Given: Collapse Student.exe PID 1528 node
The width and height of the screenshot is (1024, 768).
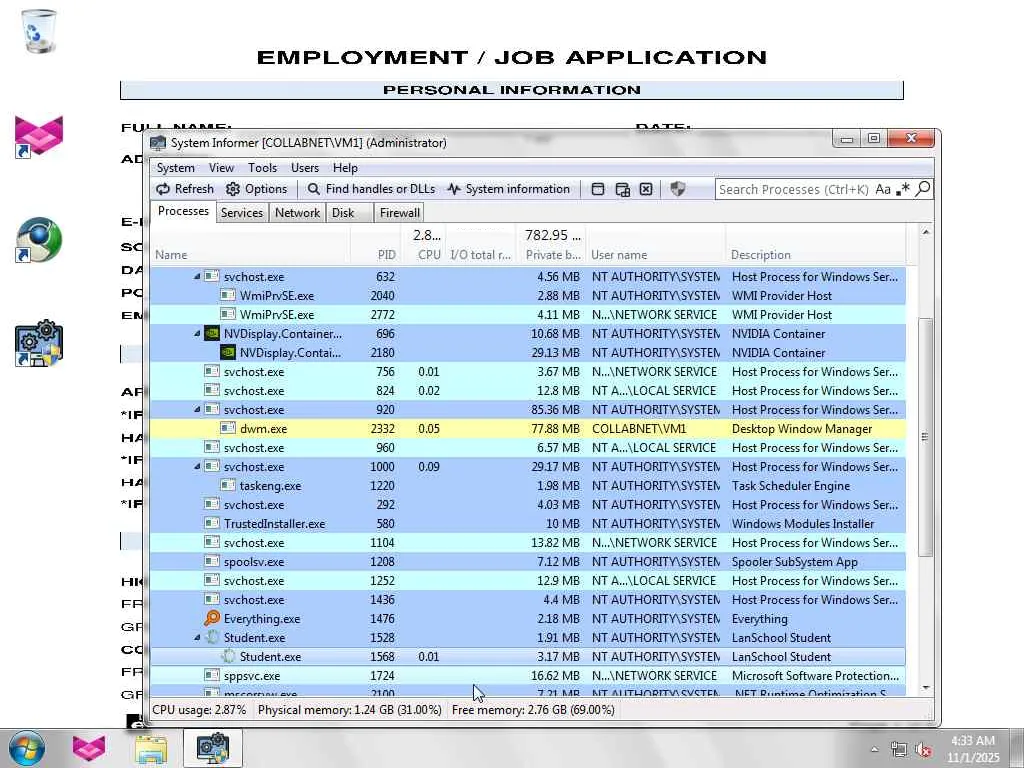Looking at the screenshot, I should click(197, 637).
